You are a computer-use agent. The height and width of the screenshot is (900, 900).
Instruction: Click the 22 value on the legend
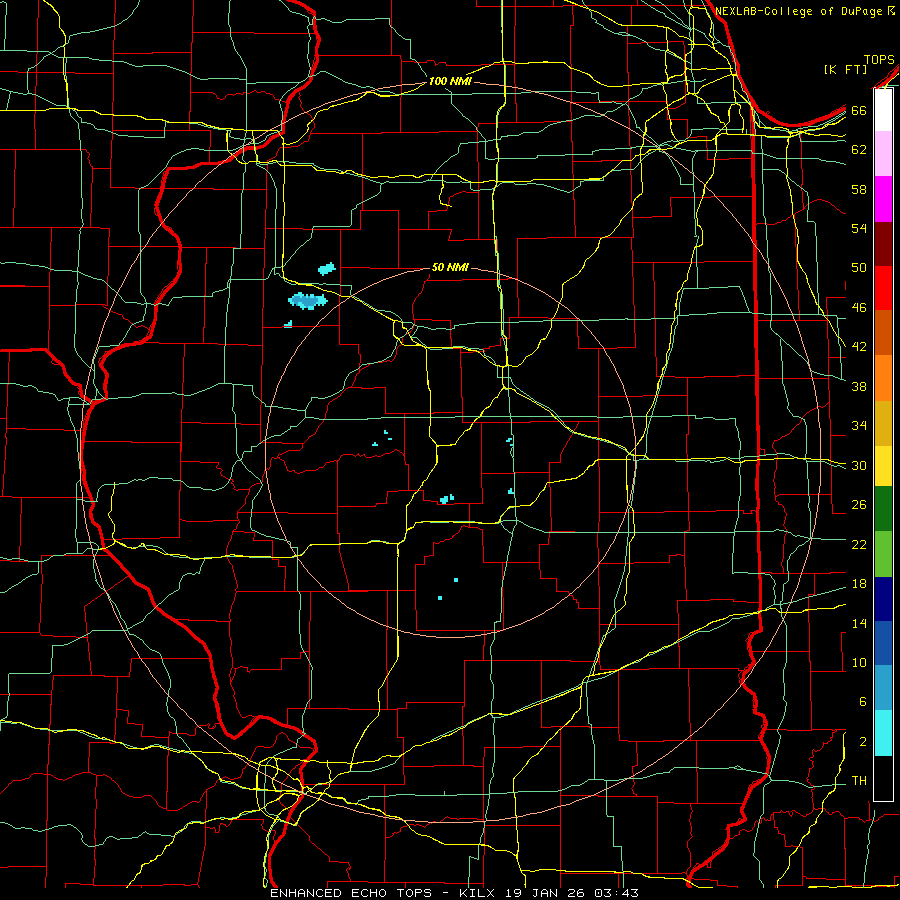point(859,544)
